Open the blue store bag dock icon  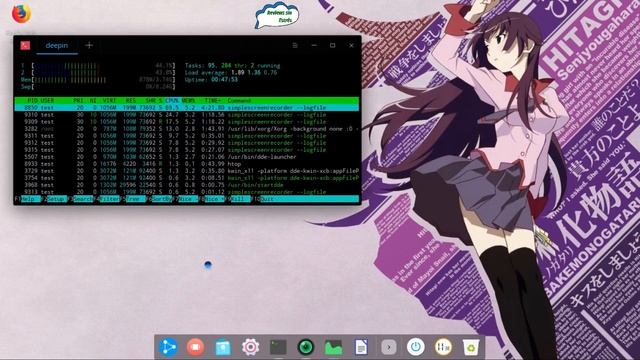pyautogui.click(x=223, y=347)
